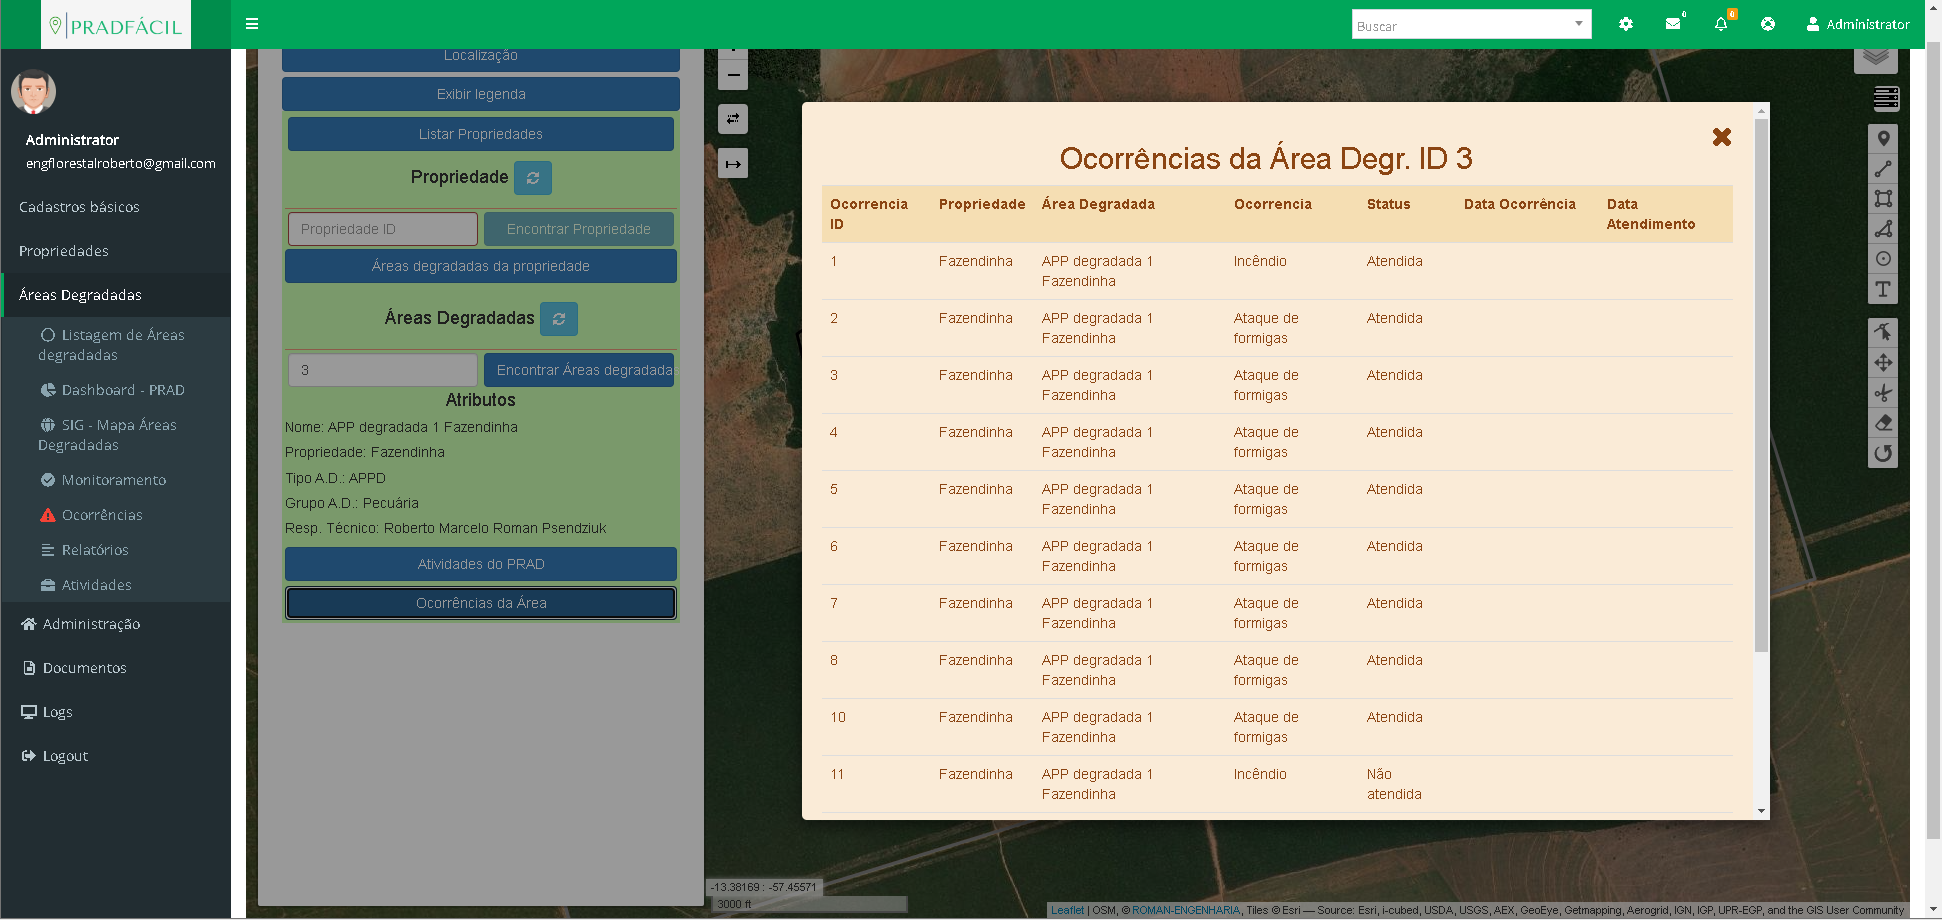Select the draw polyline tool
Screen dimensions: 1942x920
1883,169
